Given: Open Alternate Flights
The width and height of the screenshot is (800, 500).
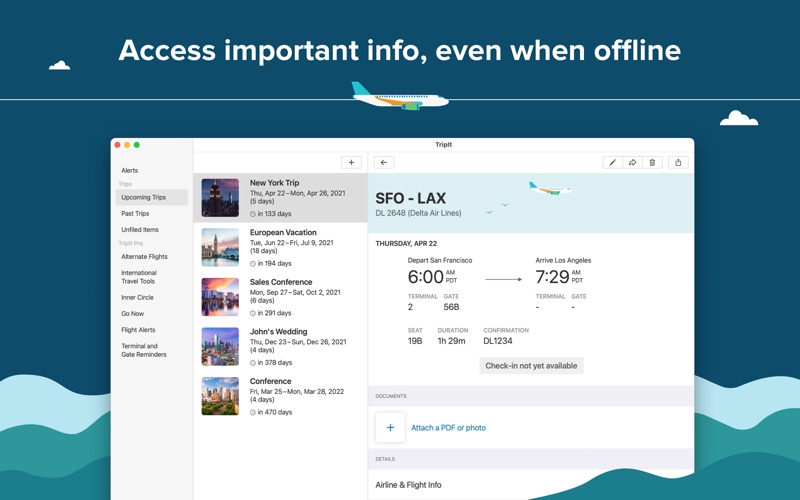Looking at the screenshot, I should click(144, 256).
